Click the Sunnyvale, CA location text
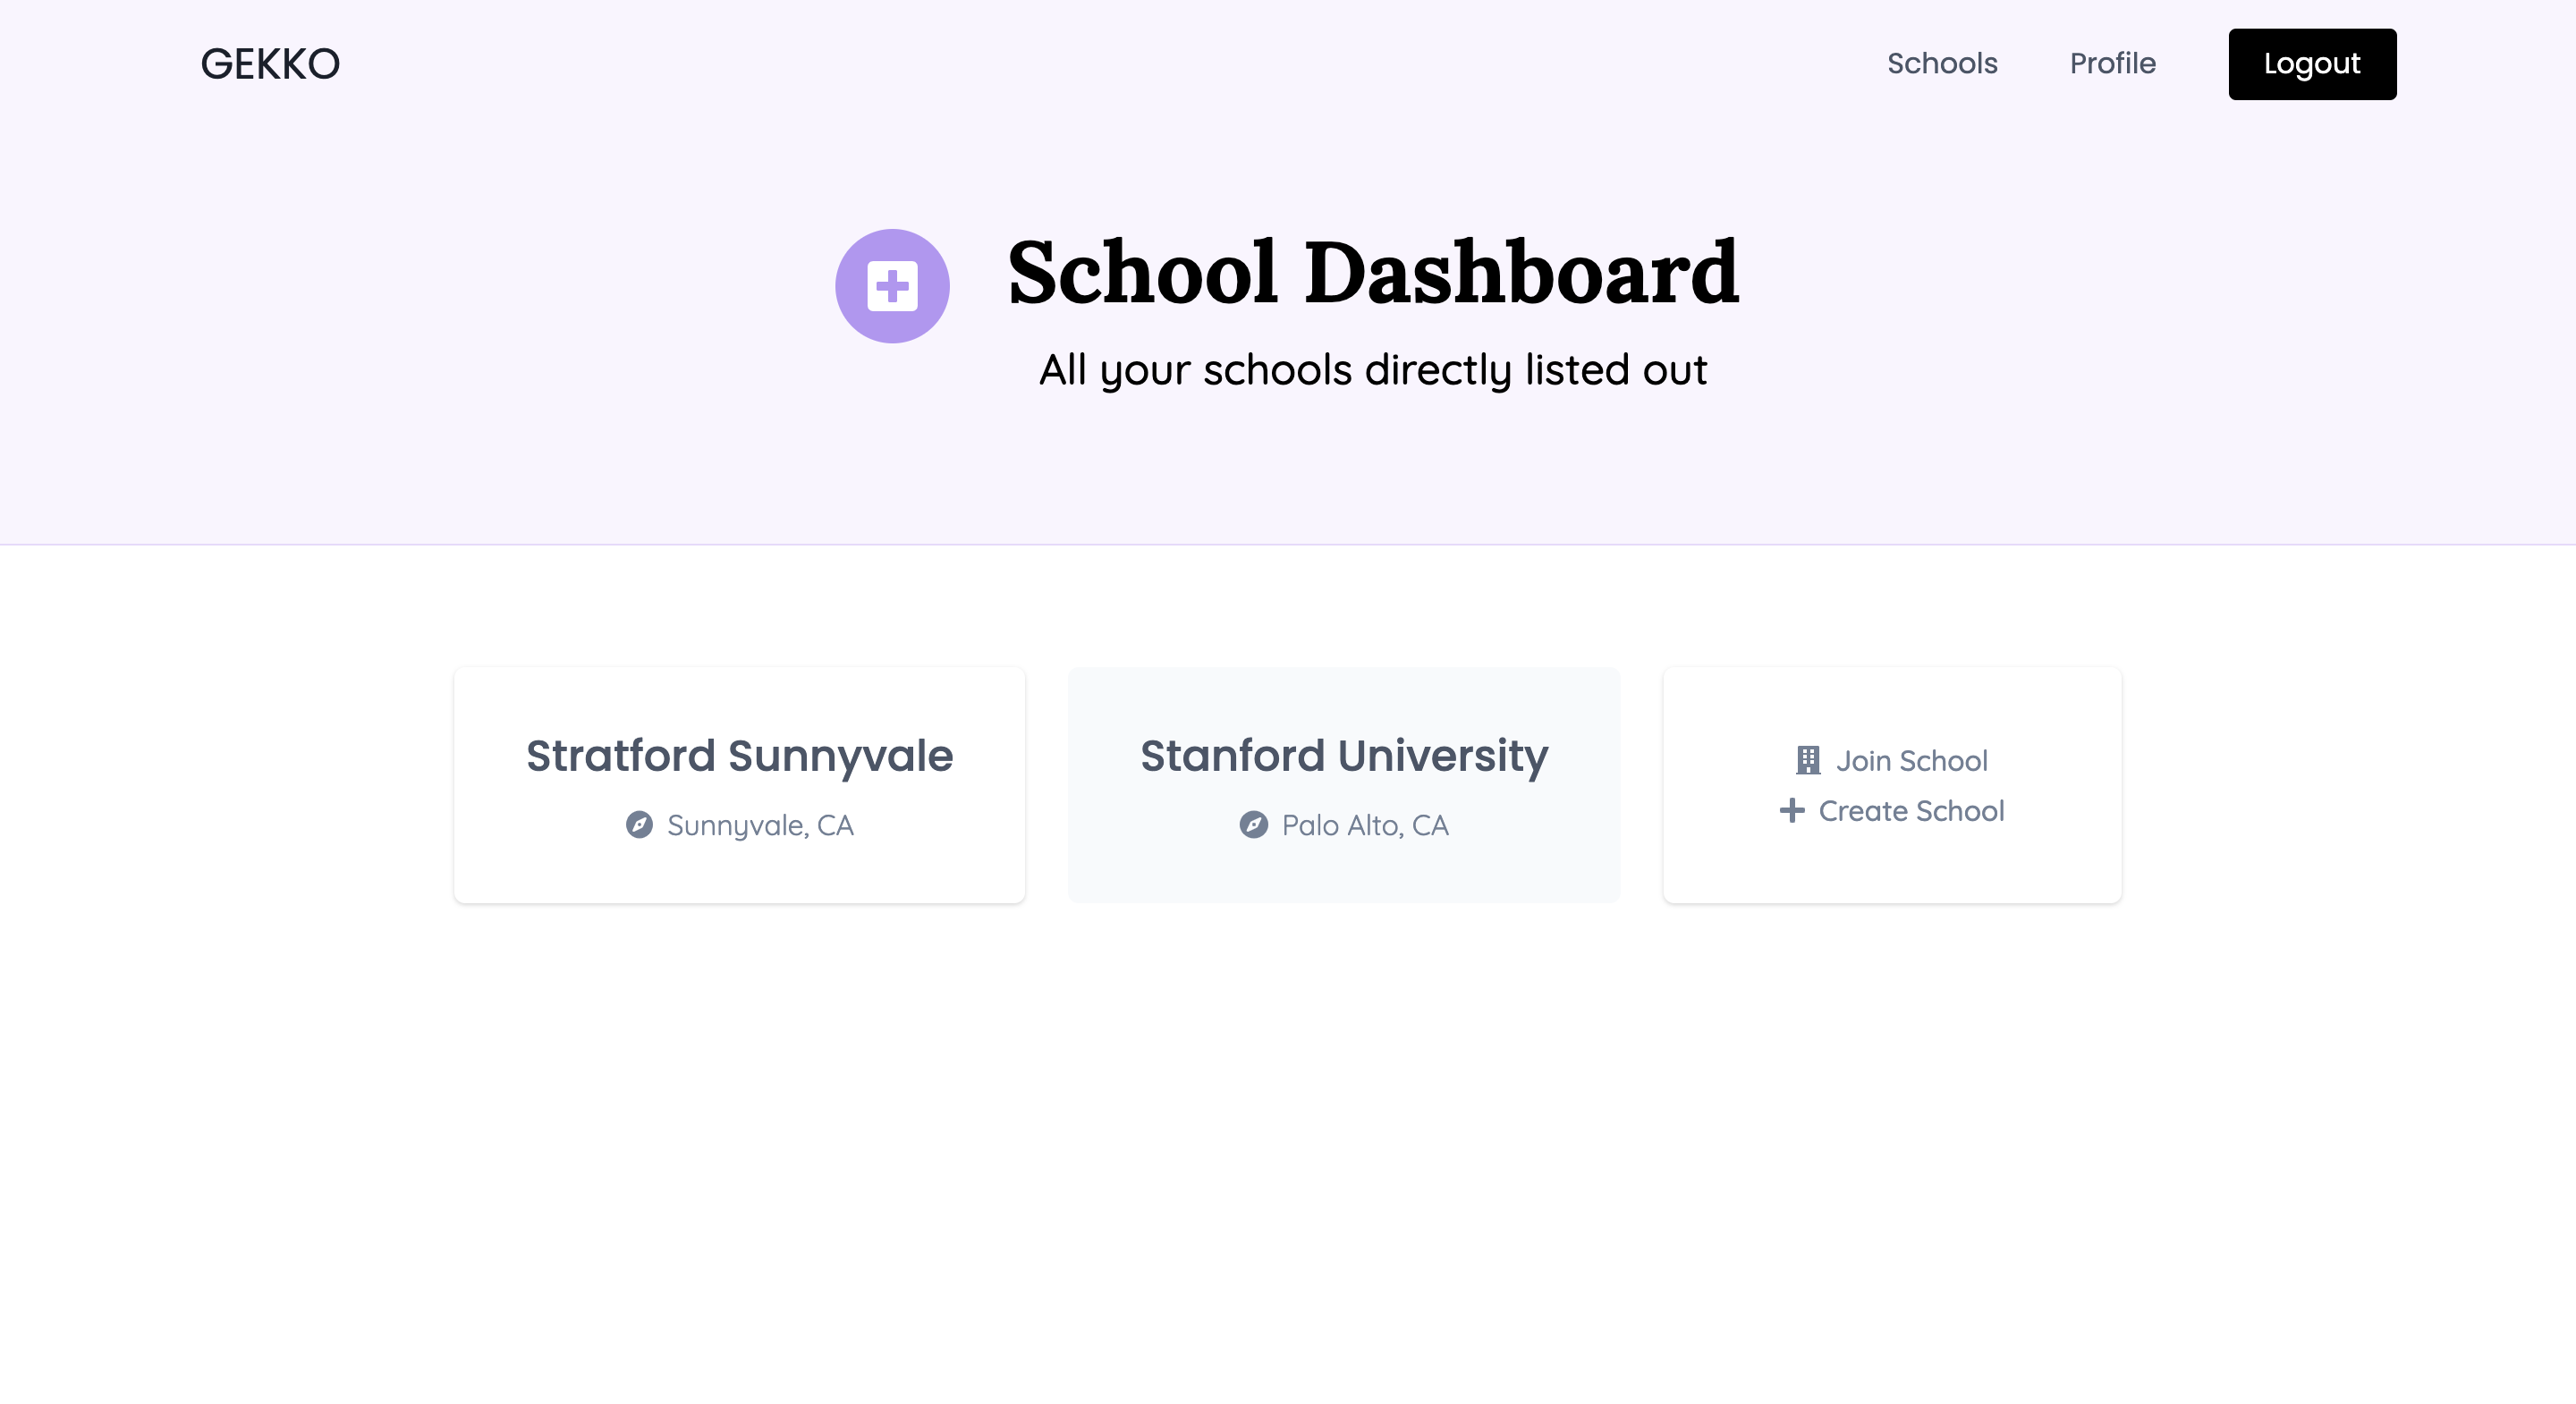This screenshot has width=2576, height=1404. (759, 825)
